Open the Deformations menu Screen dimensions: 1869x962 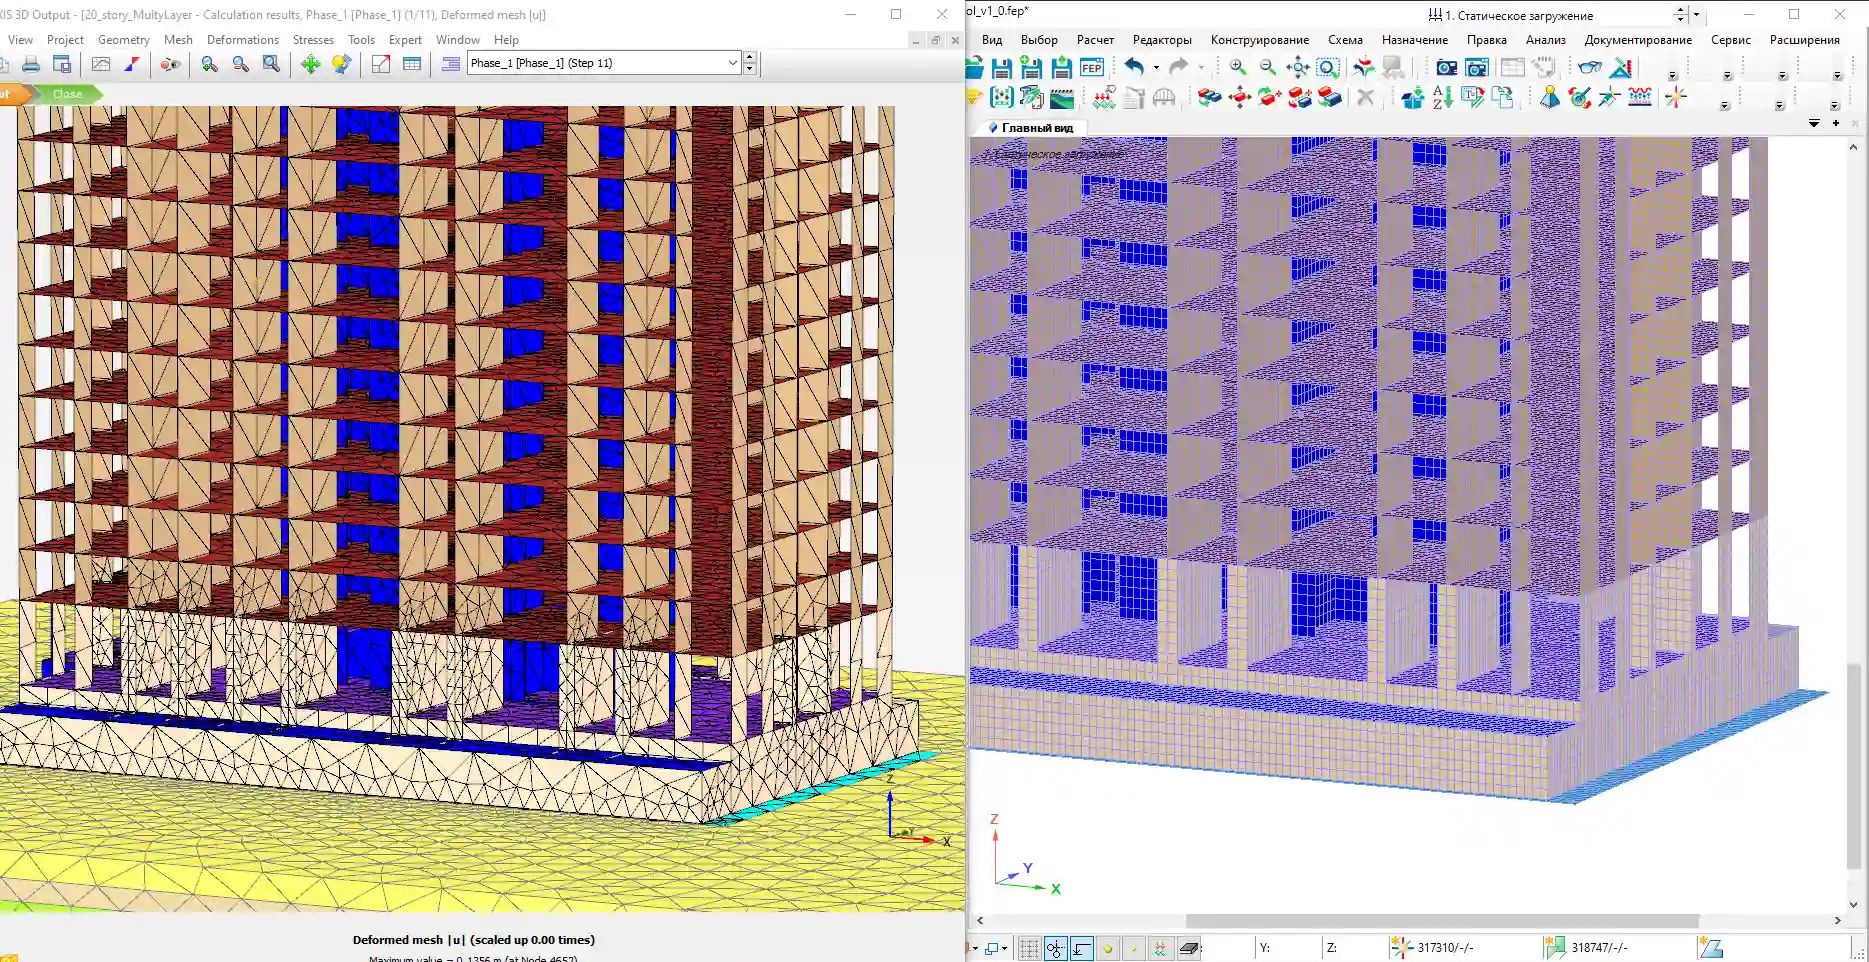point(242,40)
